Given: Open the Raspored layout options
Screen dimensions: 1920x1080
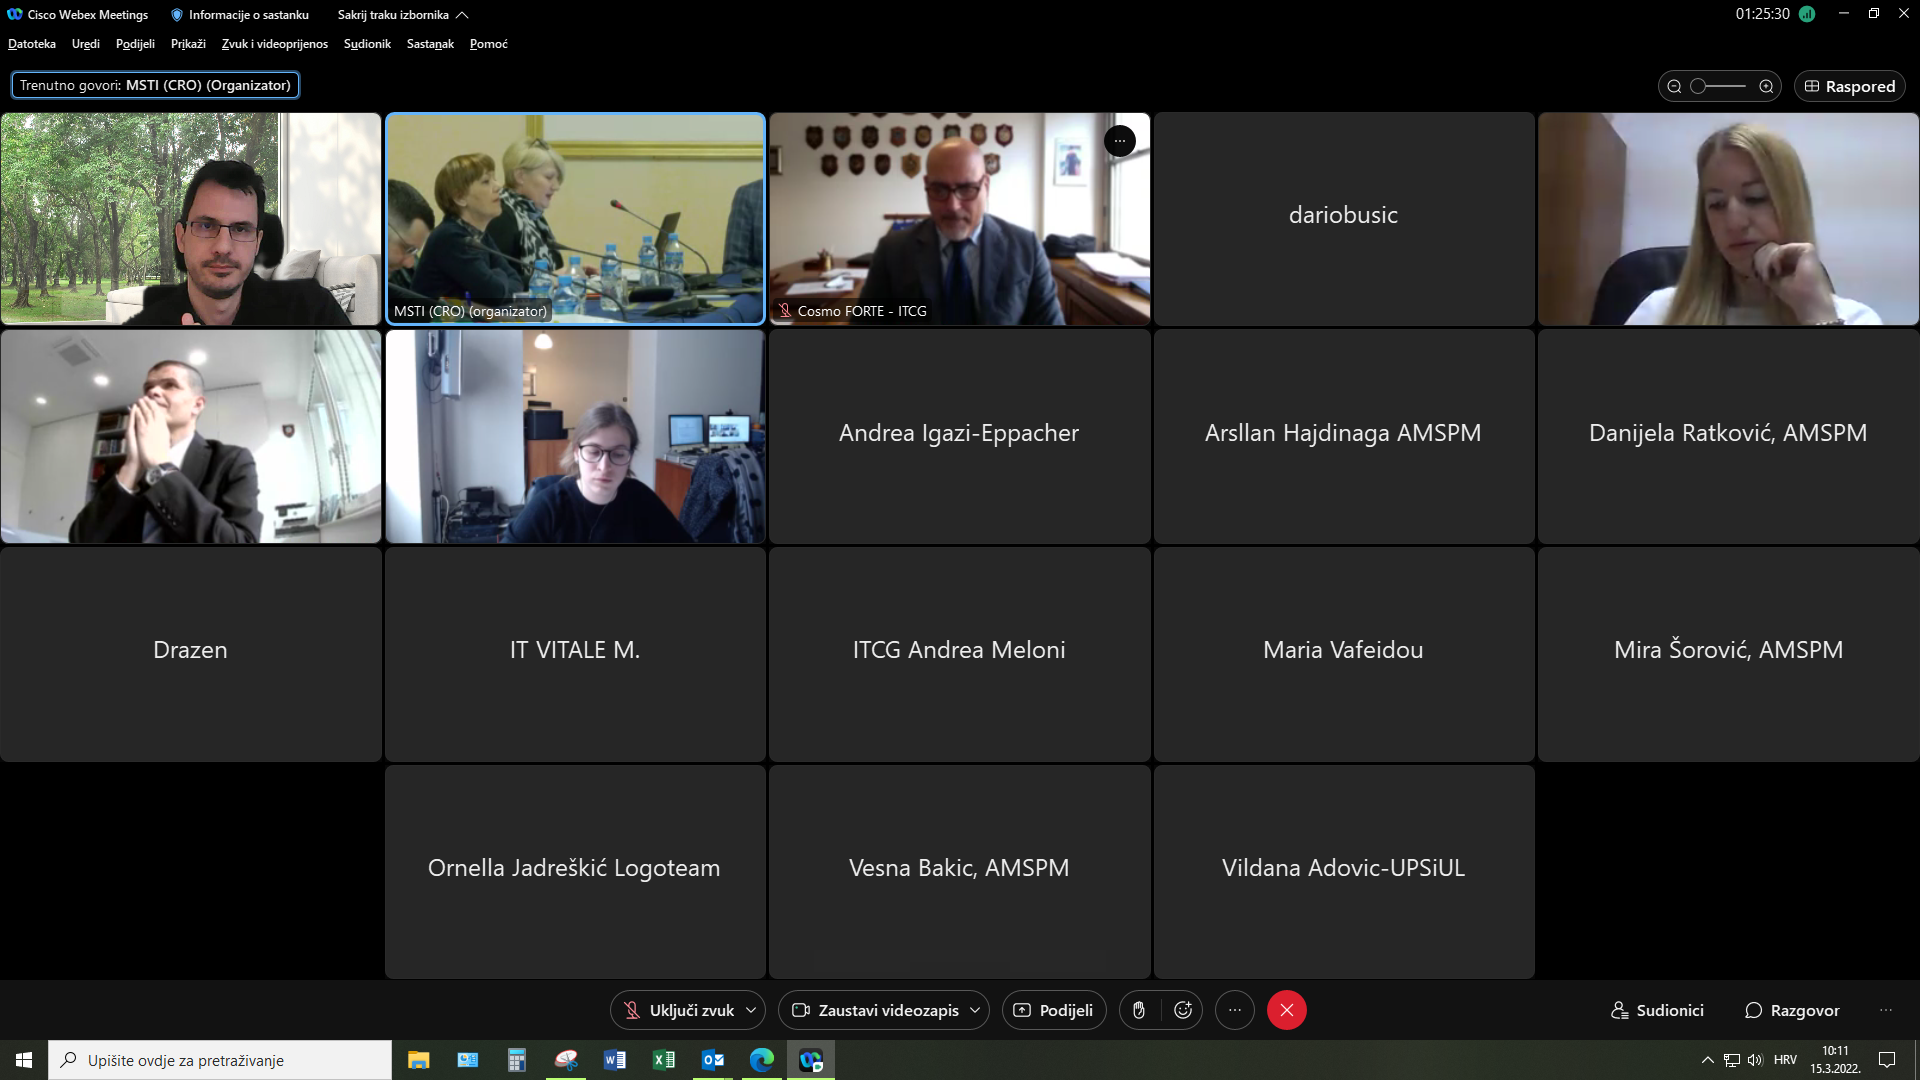Looking at the screenshot, I should (x=1850, y=87).
